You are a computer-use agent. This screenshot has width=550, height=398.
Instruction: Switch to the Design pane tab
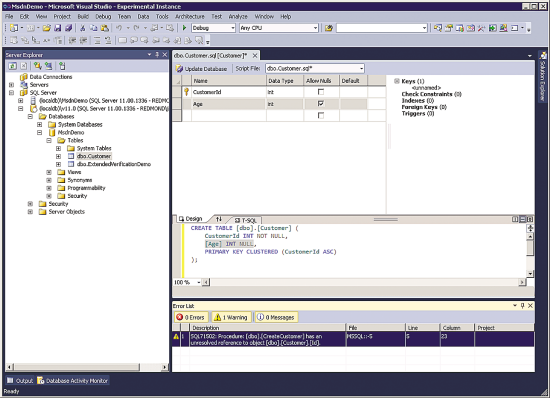point(191,219)
